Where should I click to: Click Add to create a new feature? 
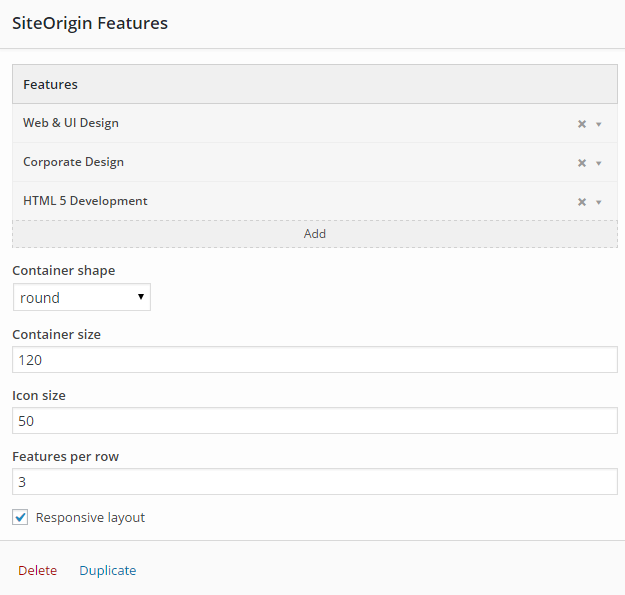pyautogui.click(x=315, y=234)
